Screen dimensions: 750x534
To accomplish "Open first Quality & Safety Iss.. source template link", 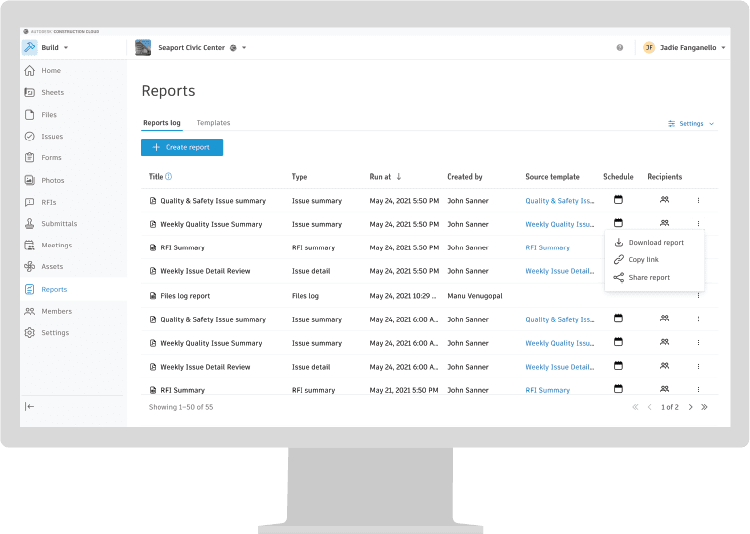I will tap(560, 201).
